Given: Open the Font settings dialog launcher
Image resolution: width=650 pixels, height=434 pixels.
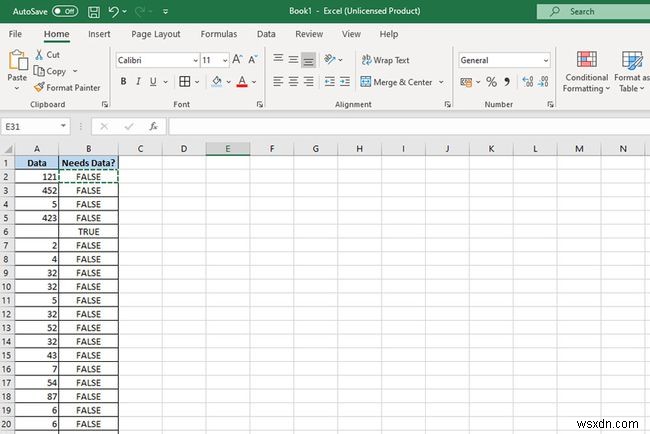Looking at the screenshot, I should pos(260,104).
